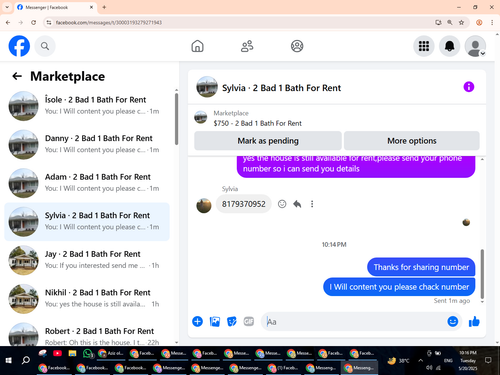Open the notifications bell
Viewport: 500px width, 375px height.
click(450, 46)
